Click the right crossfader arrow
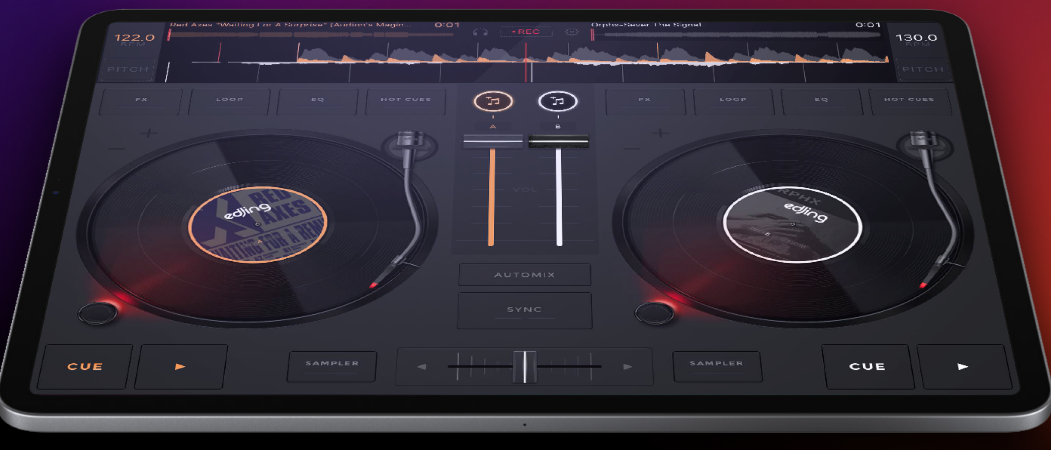The width and height of the screenshot is (1051, 450). 627,367
